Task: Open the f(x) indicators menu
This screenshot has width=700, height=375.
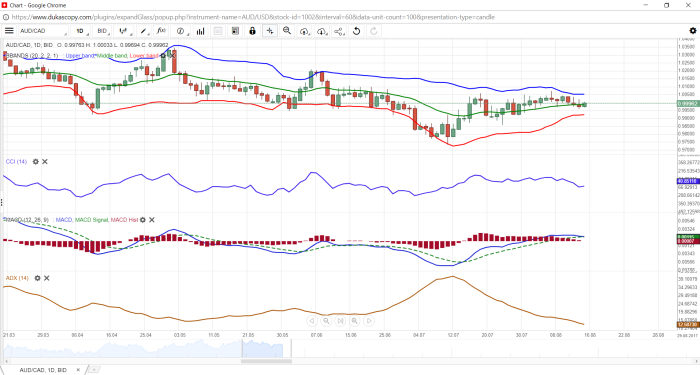Action: click(x=161, y=31)
